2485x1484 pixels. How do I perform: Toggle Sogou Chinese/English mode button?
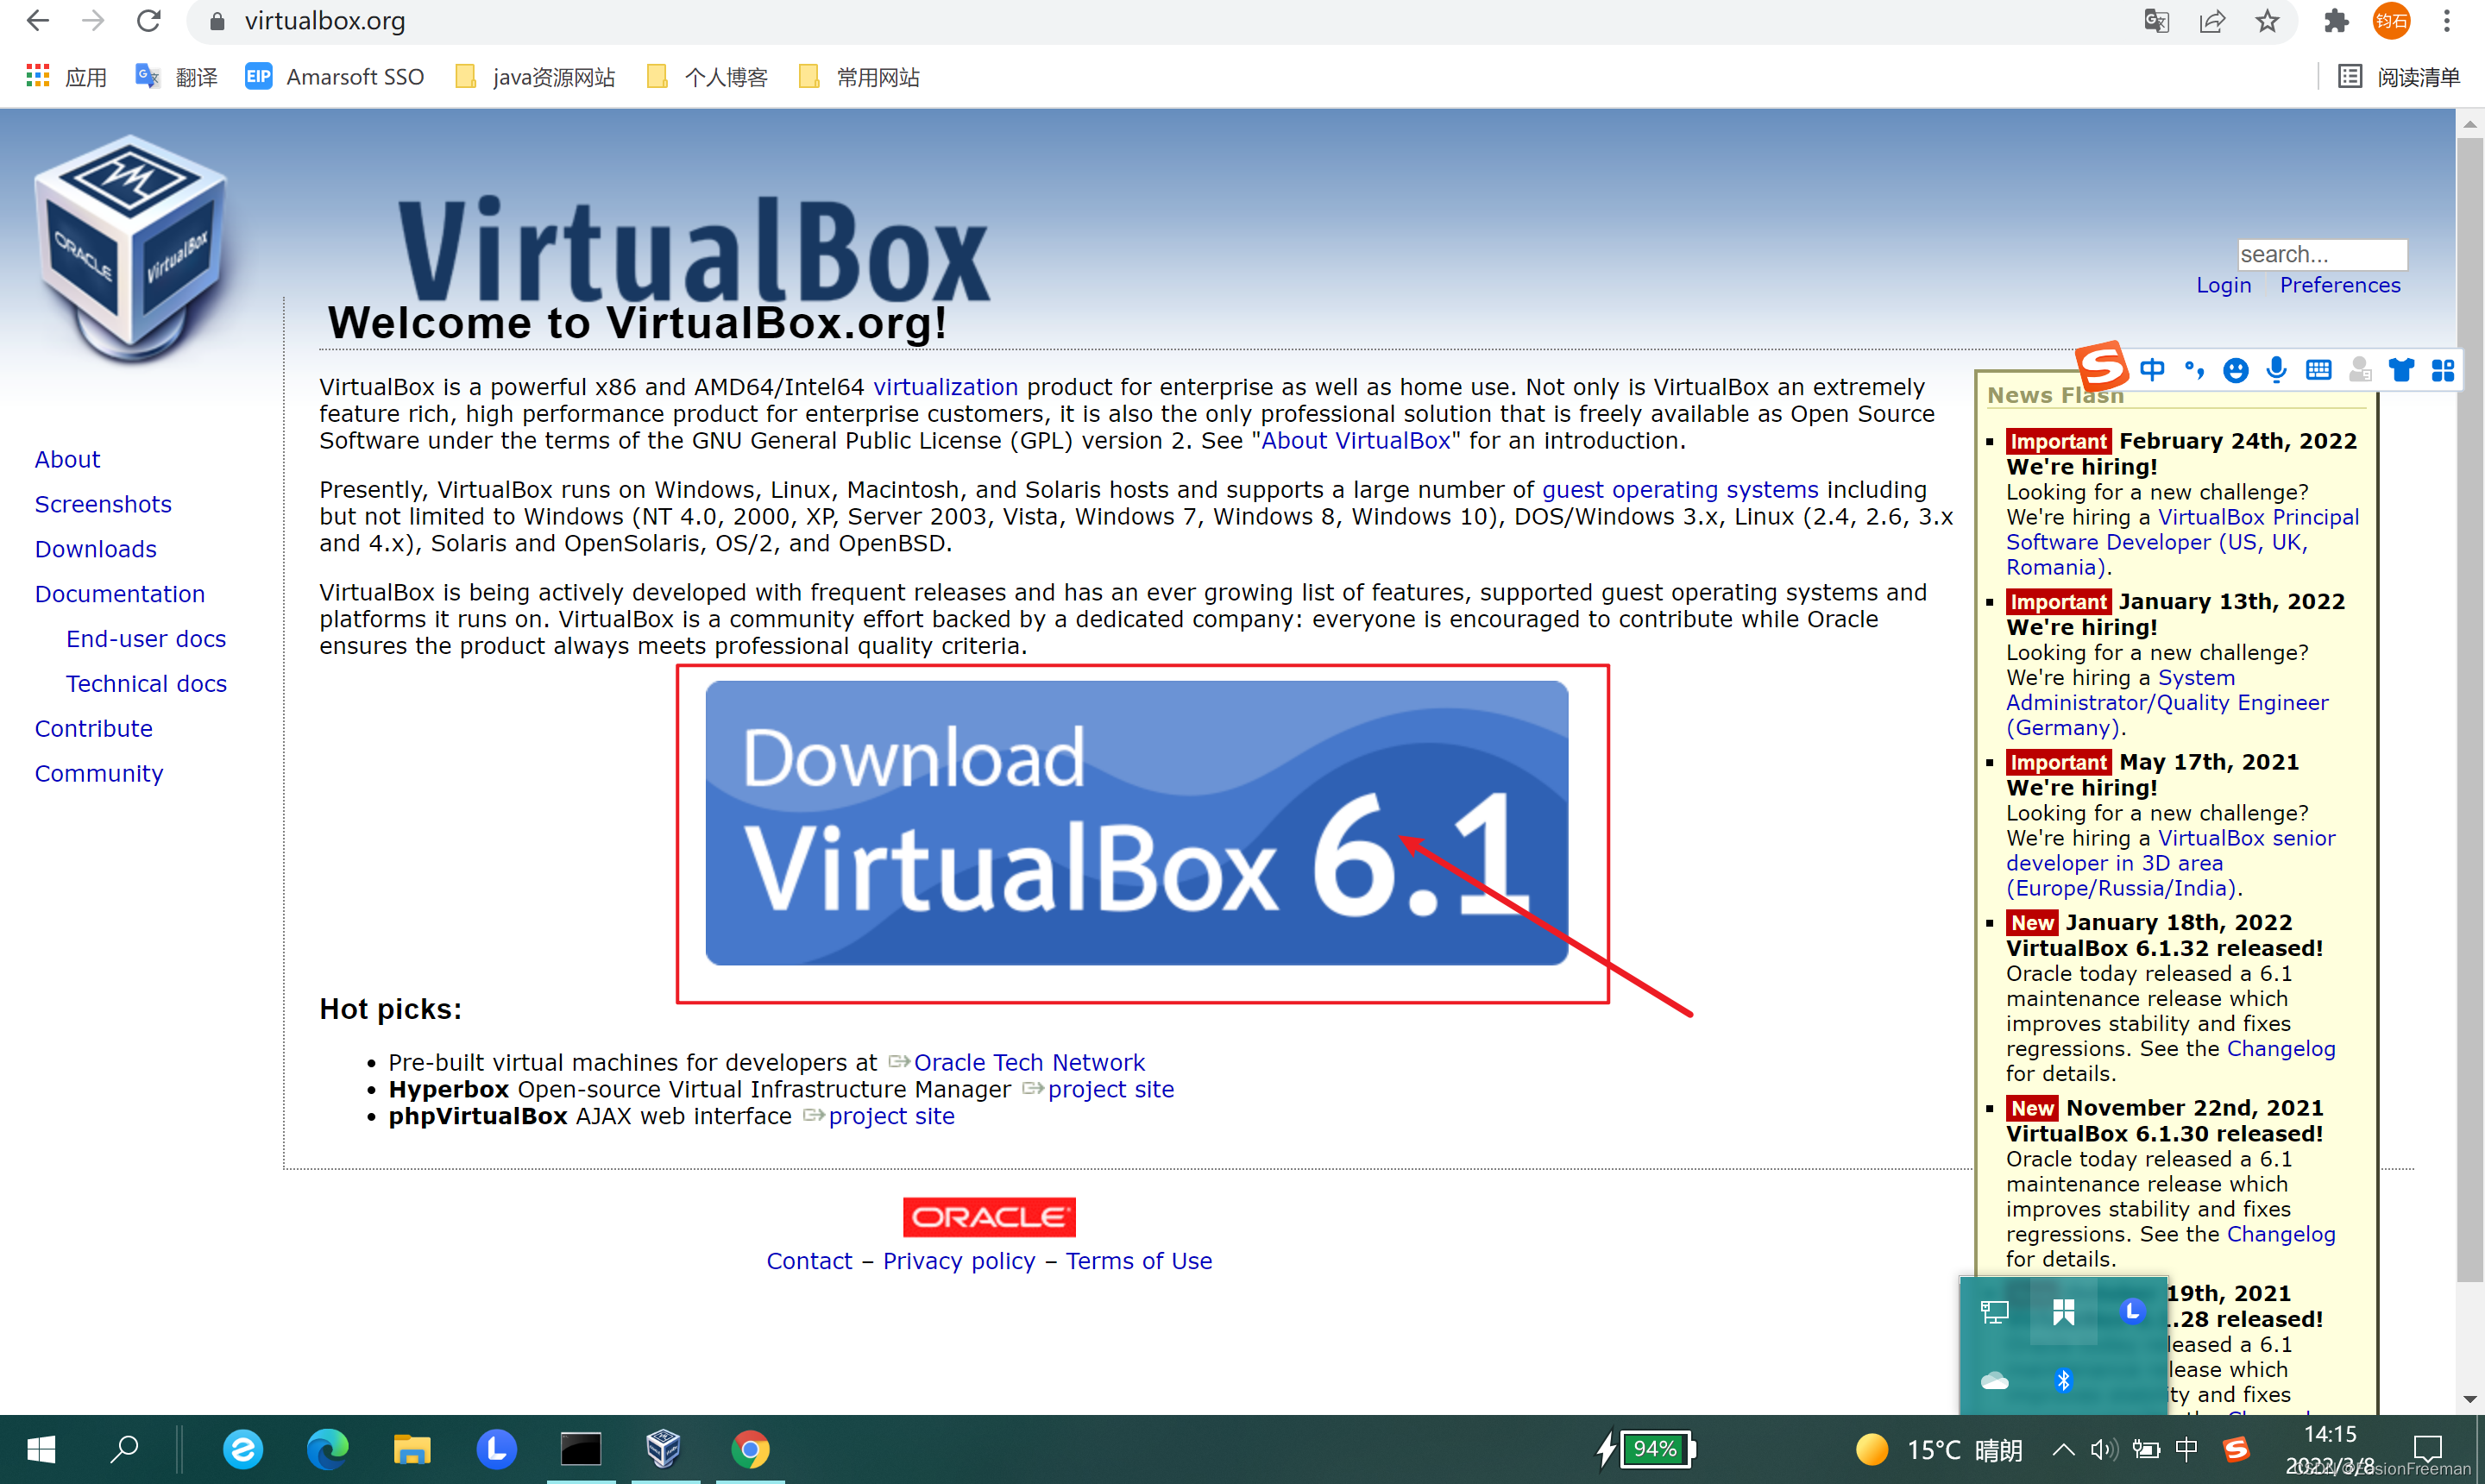pos(2152,371)
